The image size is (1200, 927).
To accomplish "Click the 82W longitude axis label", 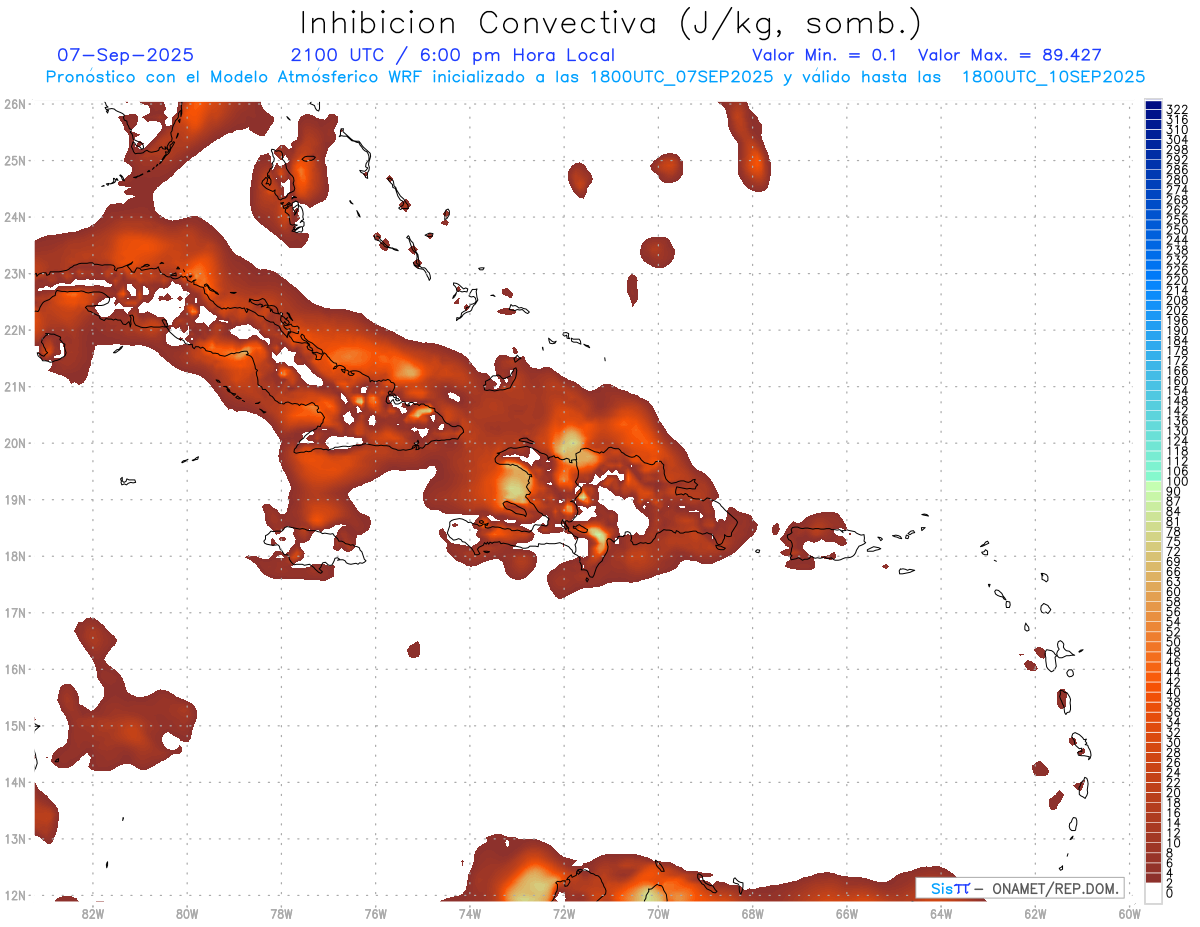I will click(x=93, y=912).
